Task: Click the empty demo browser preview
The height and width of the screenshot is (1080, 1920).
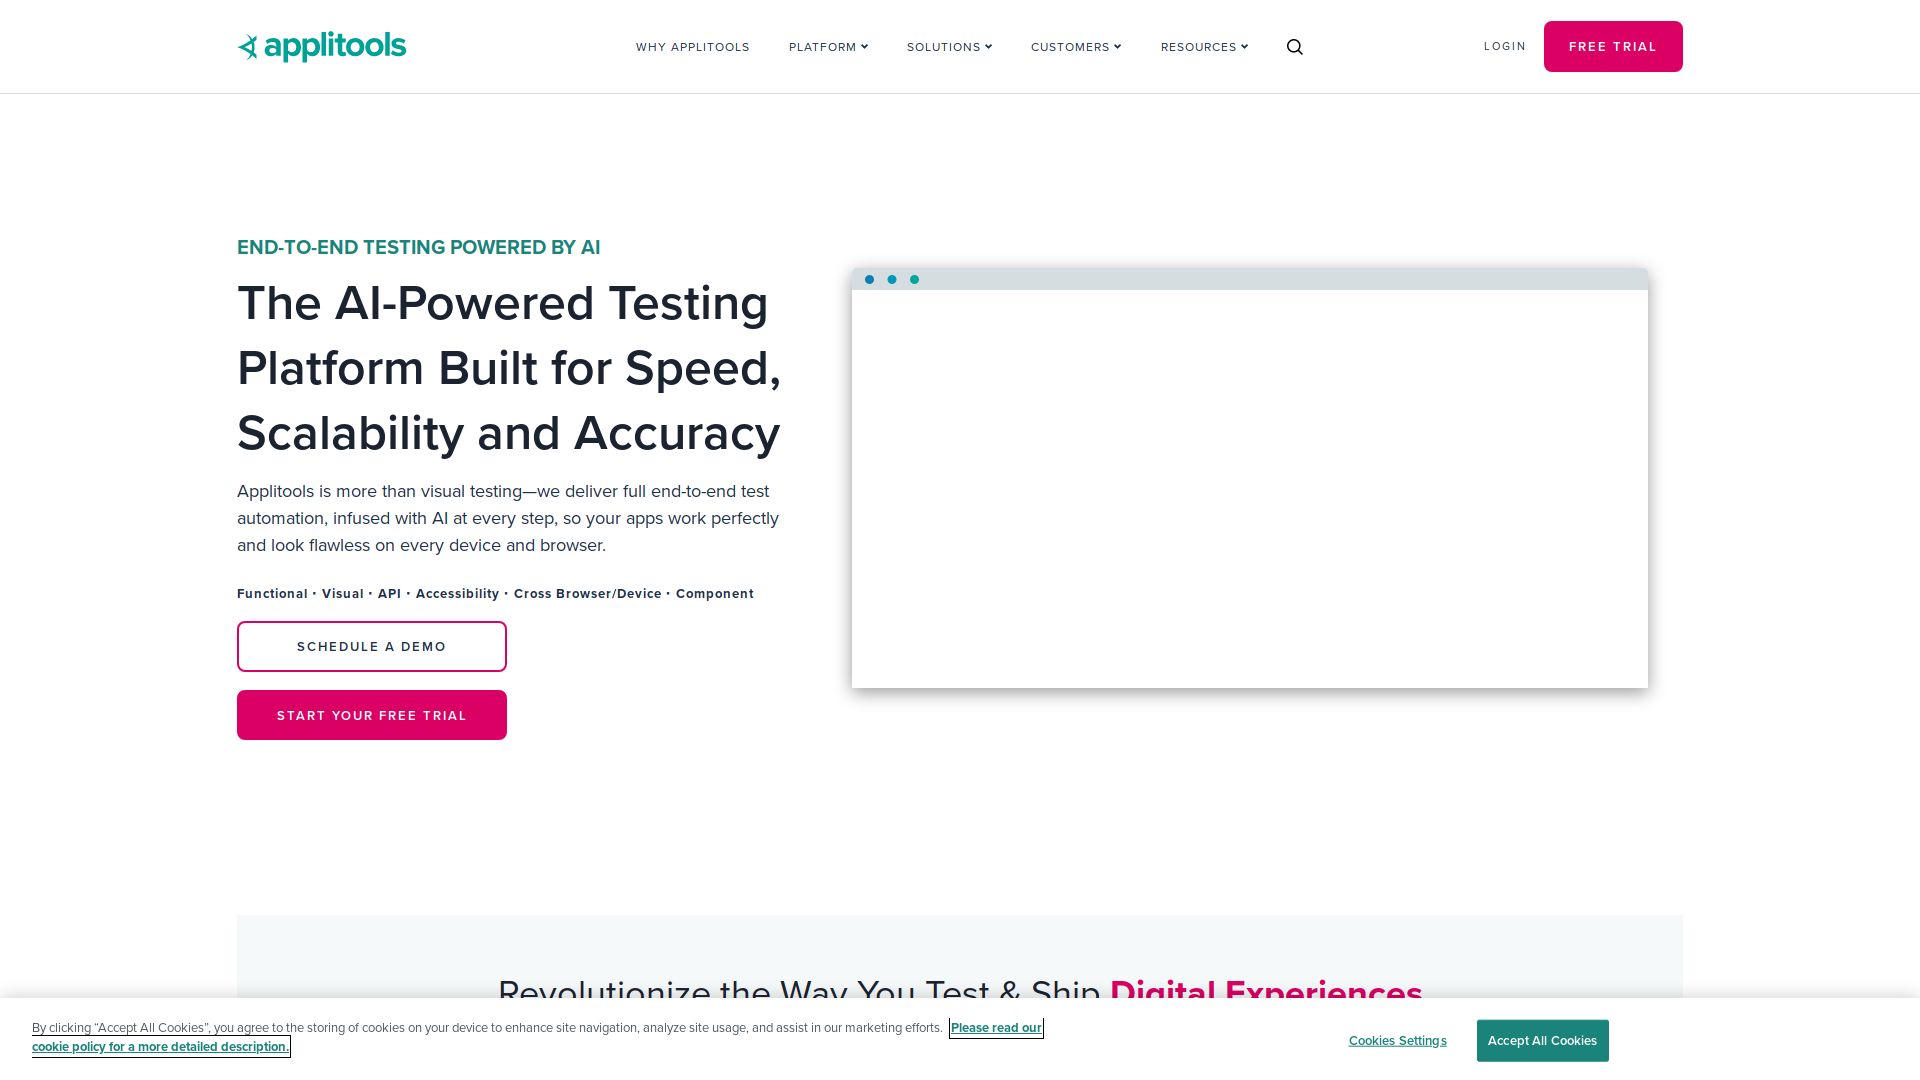Action: (x=1249, y=488)
